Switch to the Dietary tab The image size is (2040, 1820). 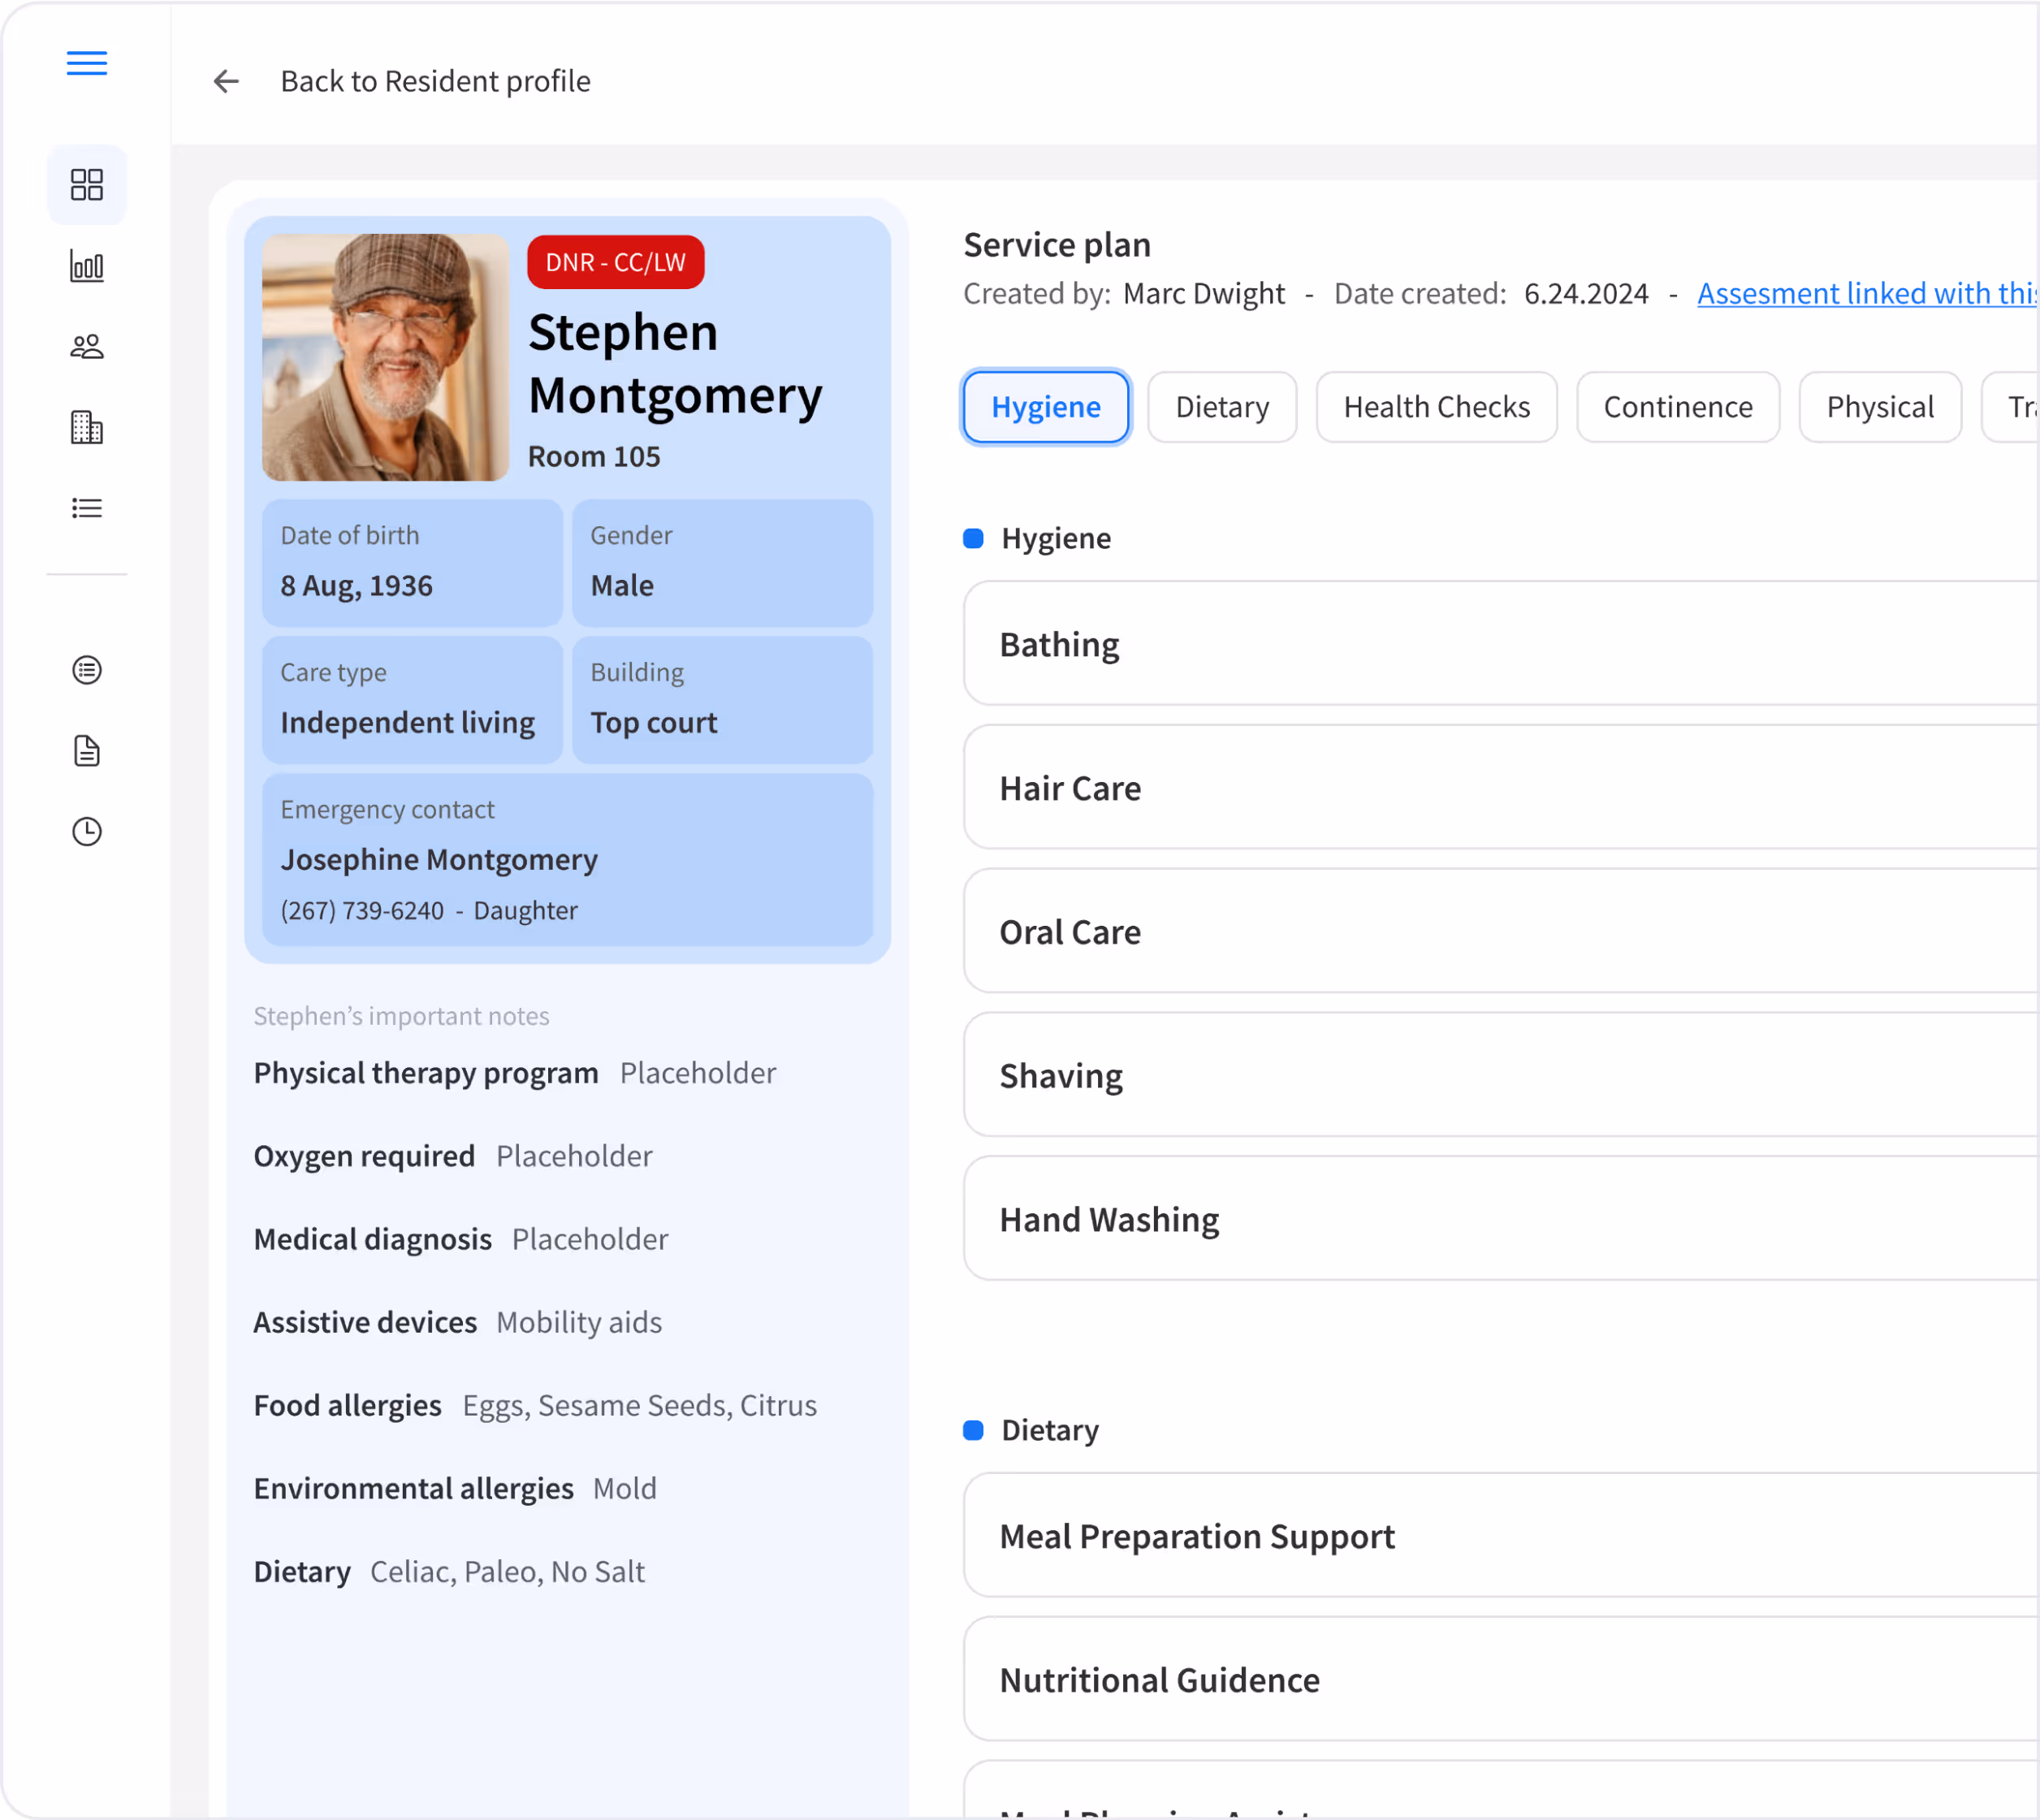click(1221, 407)
